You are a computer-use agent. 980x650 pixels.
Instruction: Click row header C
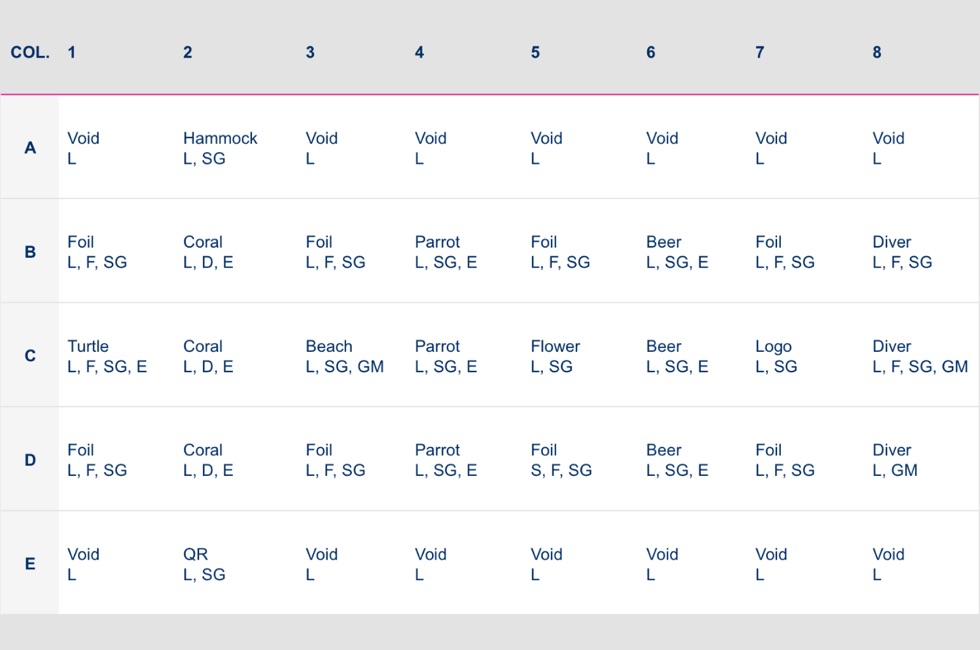(x=30, y=356)
